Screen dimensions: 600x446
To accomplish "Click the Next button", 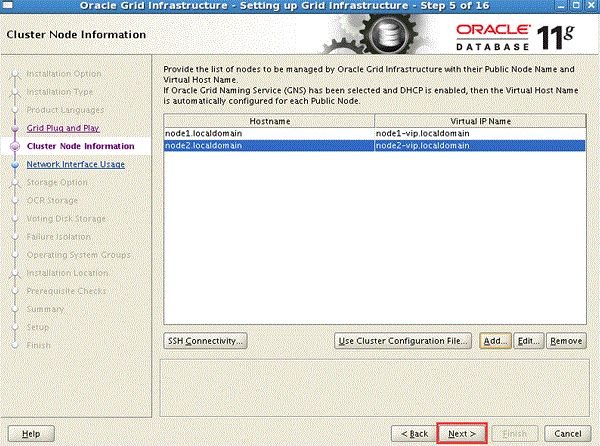I will (462, 433).
